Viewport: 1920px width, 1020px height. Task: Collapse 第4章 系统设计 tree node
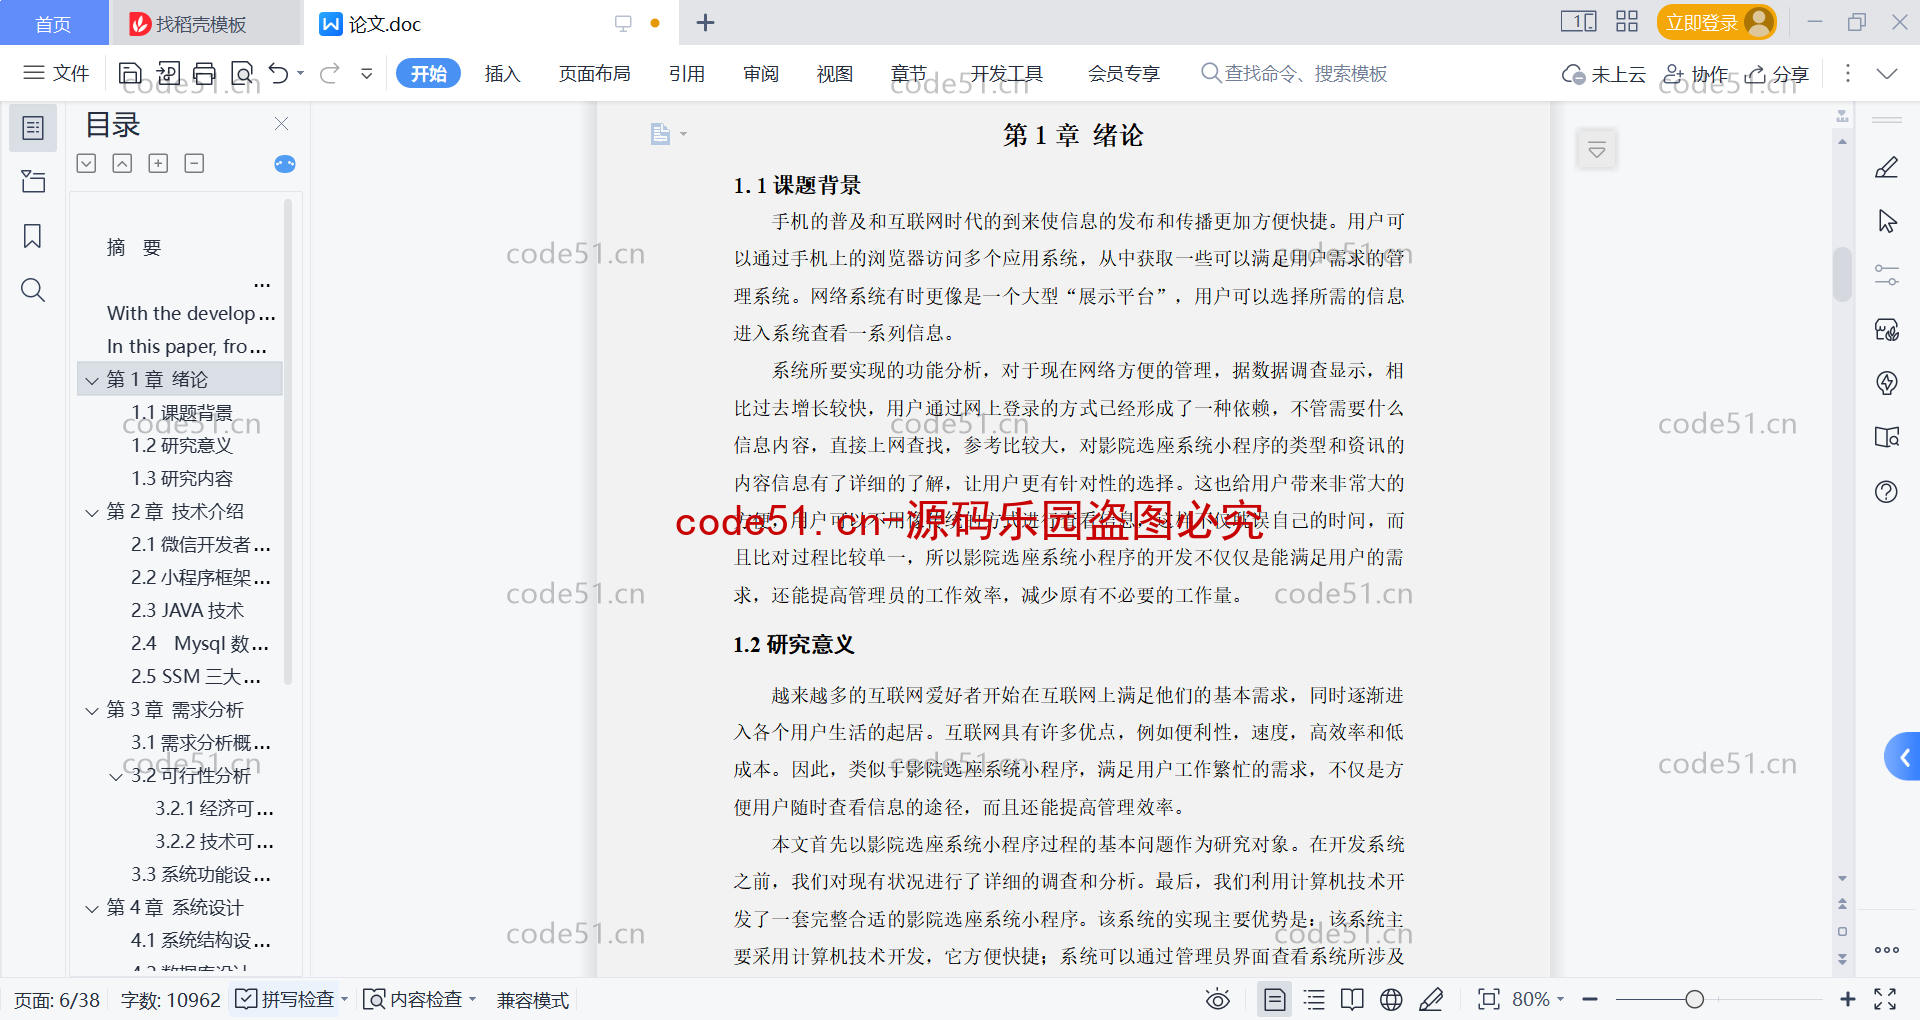pos(92,908)
